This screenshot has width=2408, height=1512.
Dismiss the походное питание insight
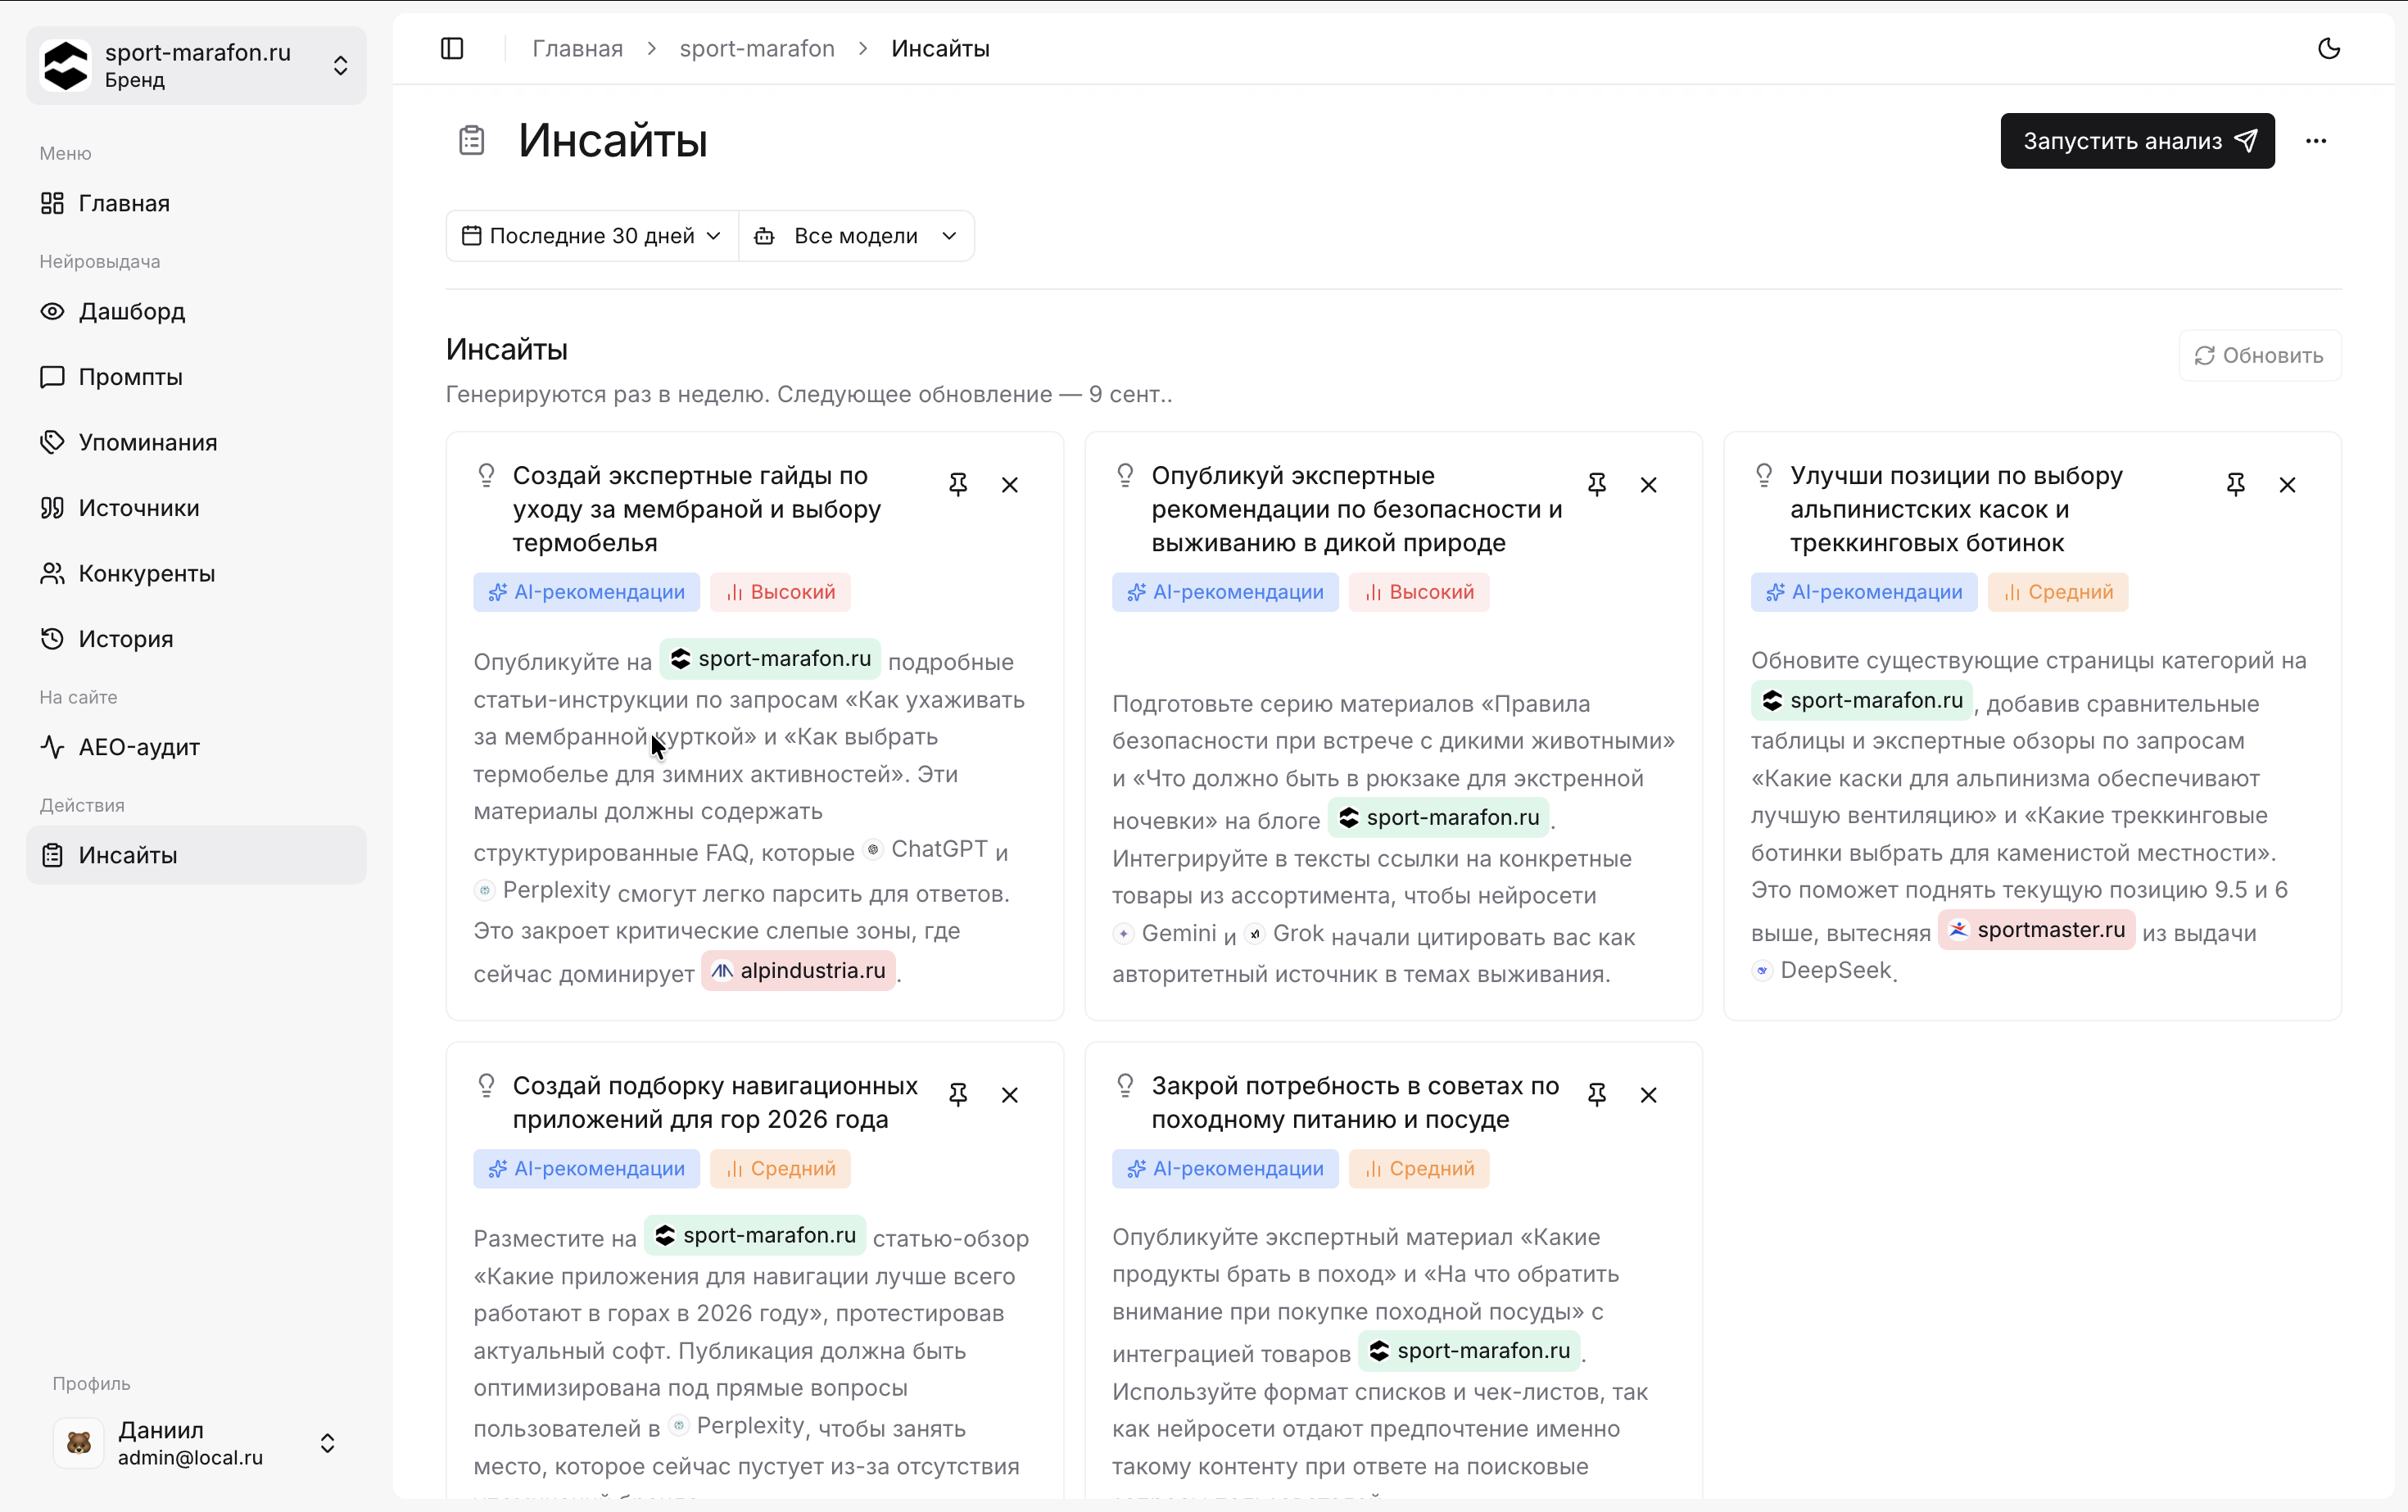[x=1649, y=1095]
